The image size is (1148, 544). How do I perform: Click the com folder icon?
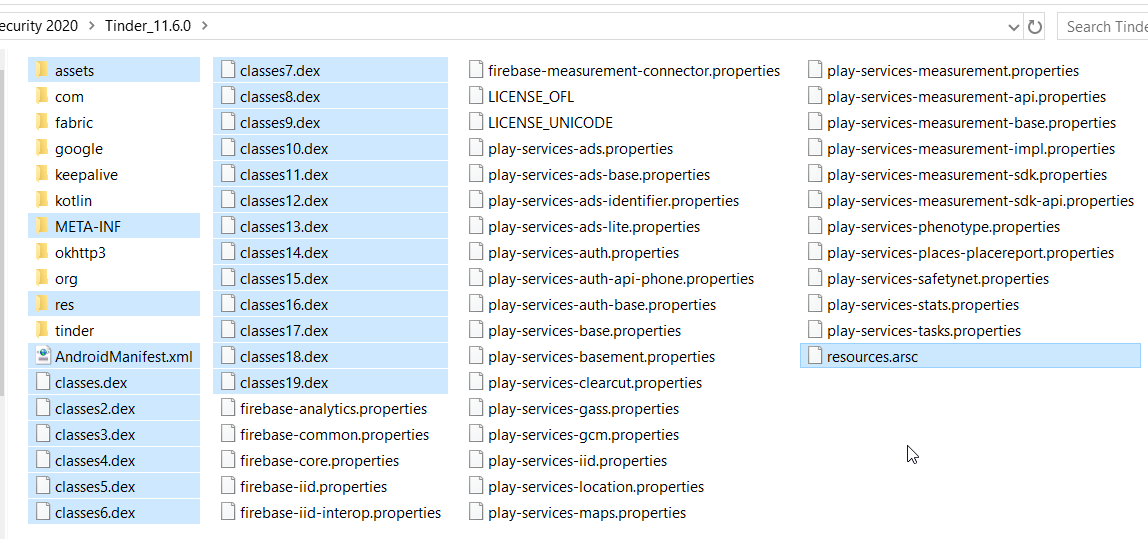point(42,96)
